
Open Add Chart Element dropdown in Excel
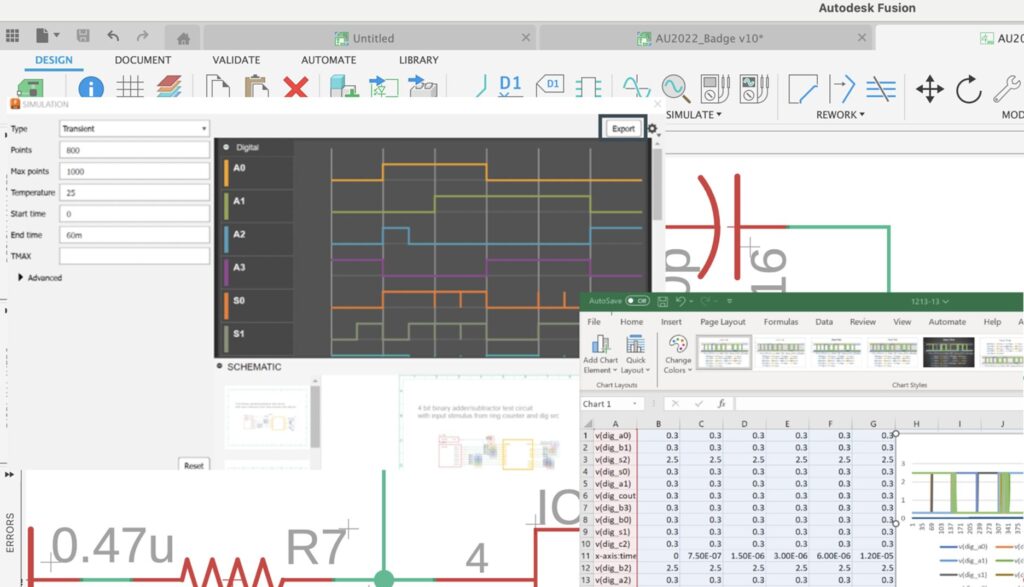600,355
